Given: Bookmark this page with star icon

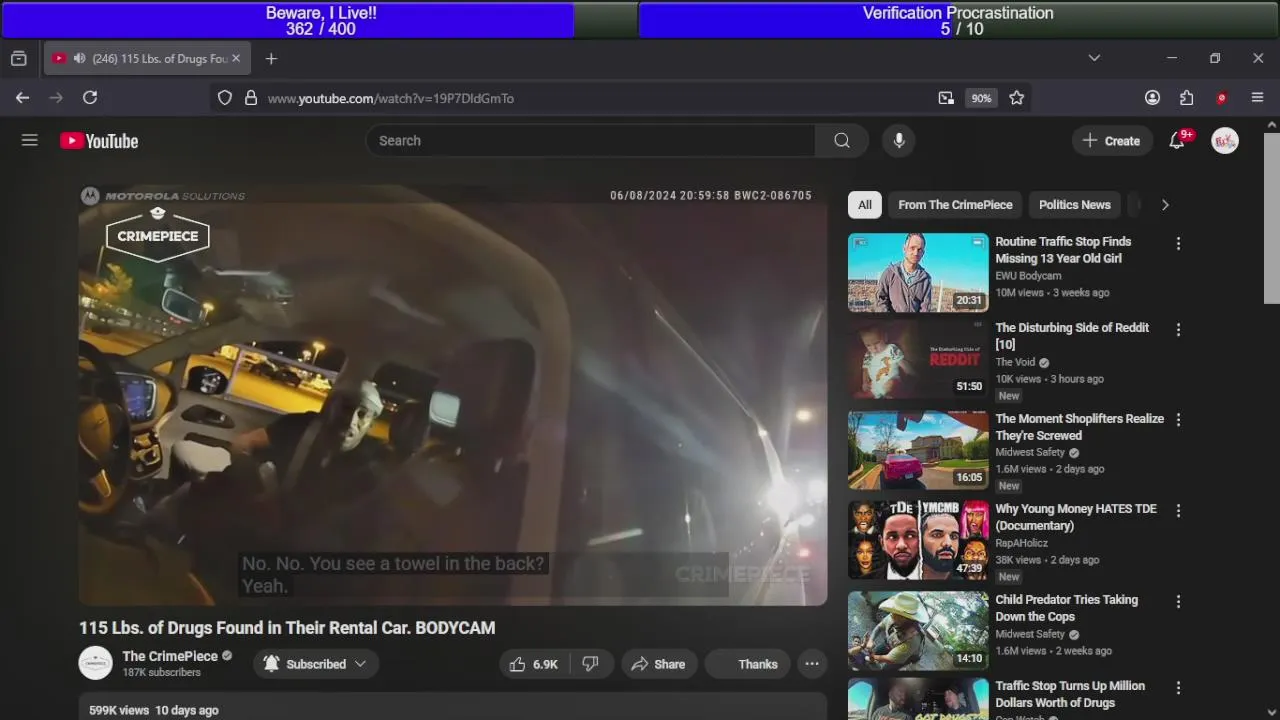Looking at the screenshot, I should tap(1017, 98).
